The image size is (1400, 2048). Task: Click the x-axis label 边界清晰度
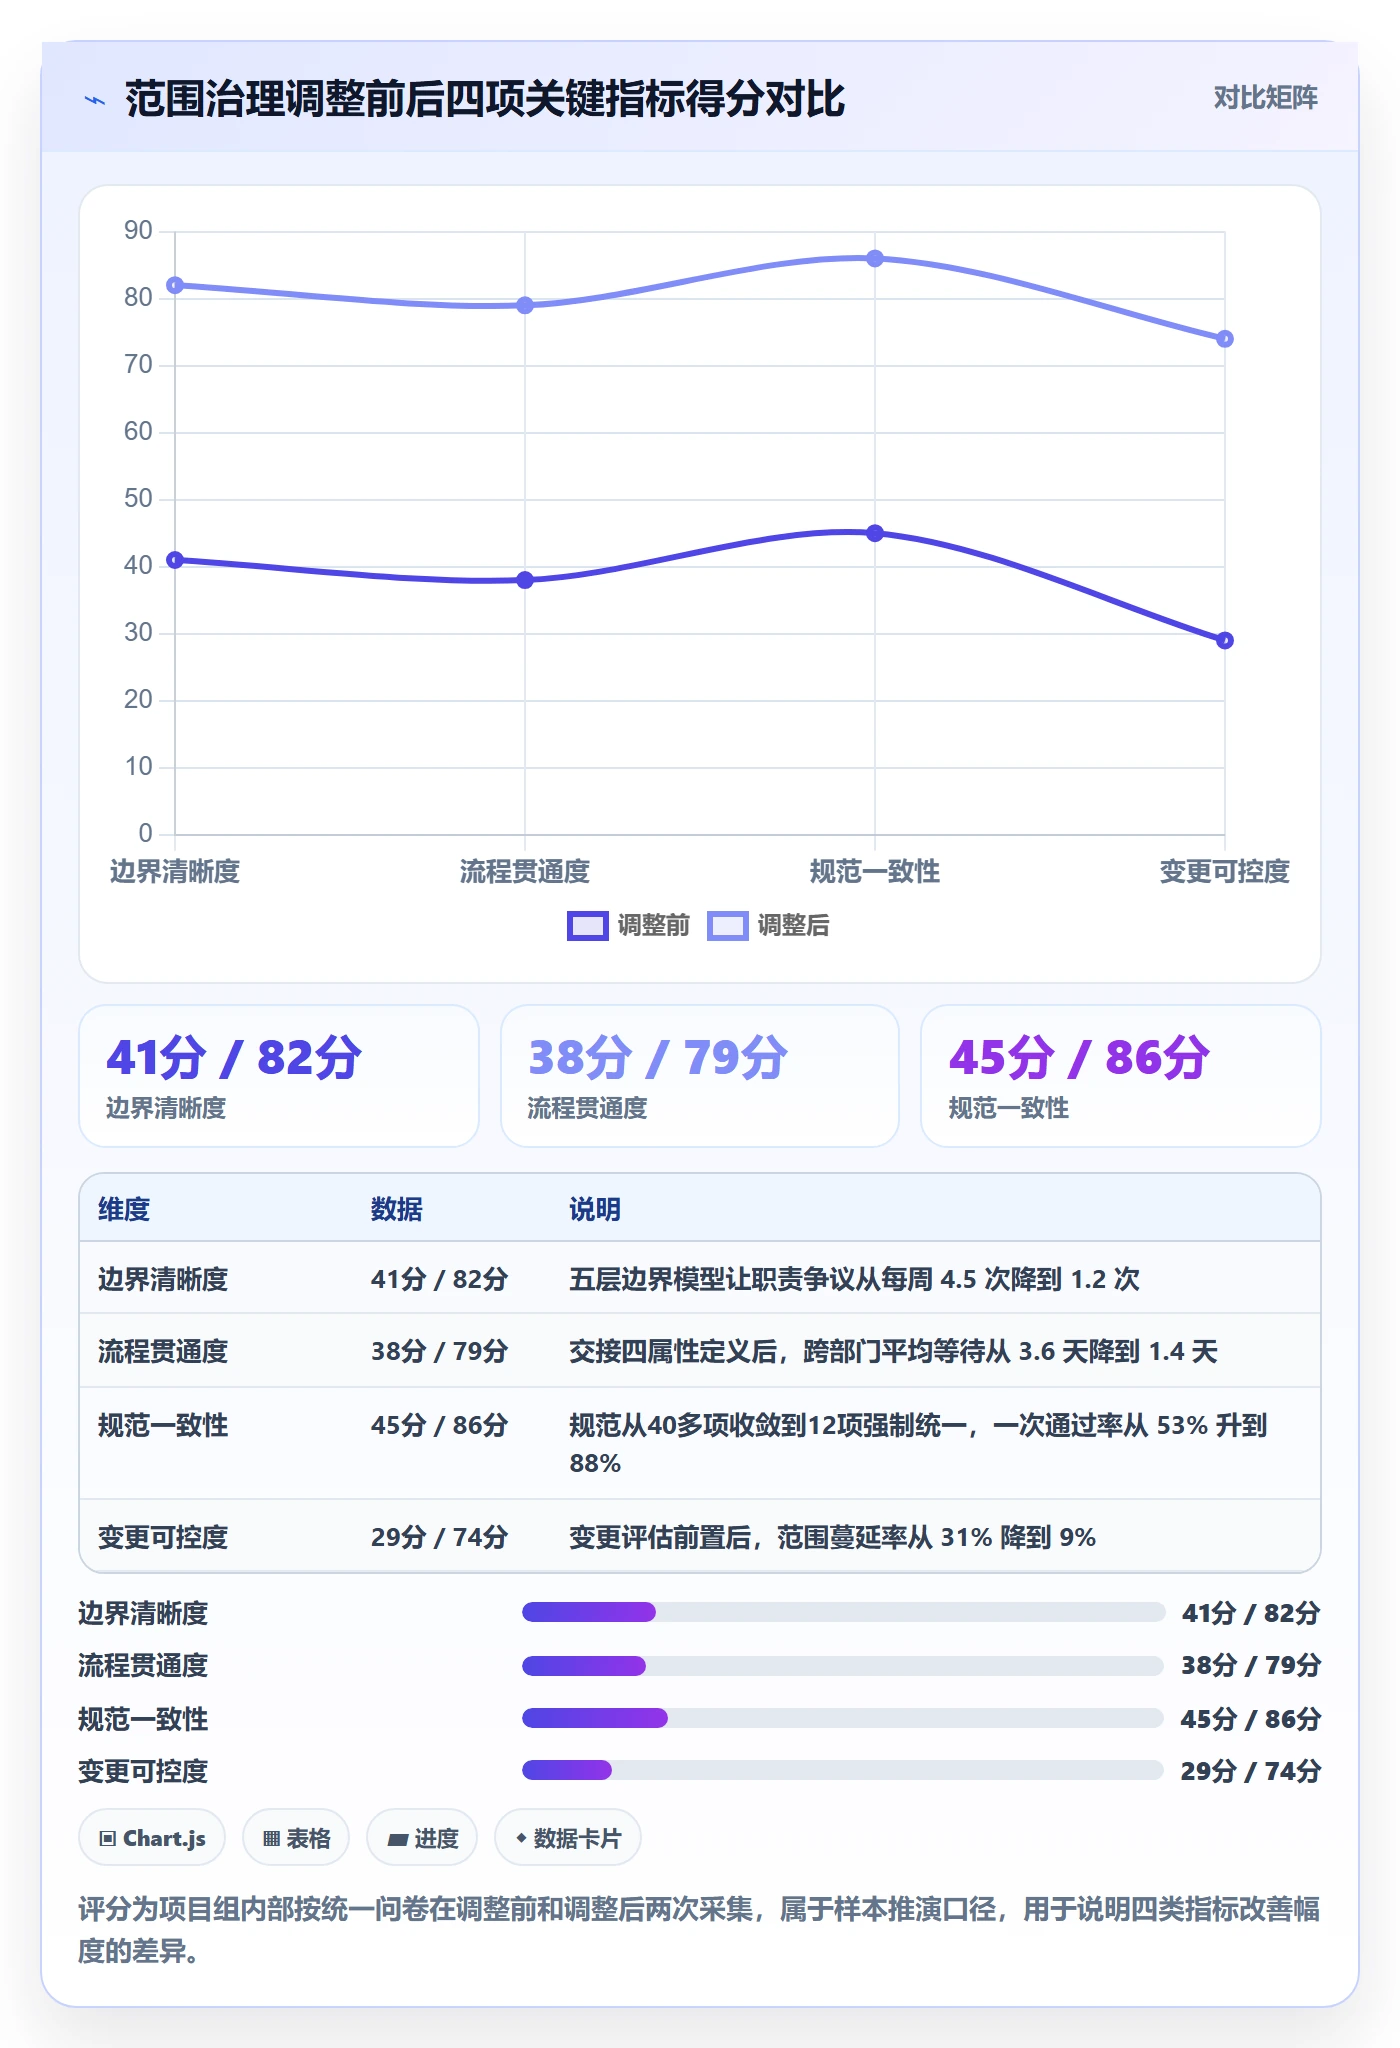click(x=175, y=872)
